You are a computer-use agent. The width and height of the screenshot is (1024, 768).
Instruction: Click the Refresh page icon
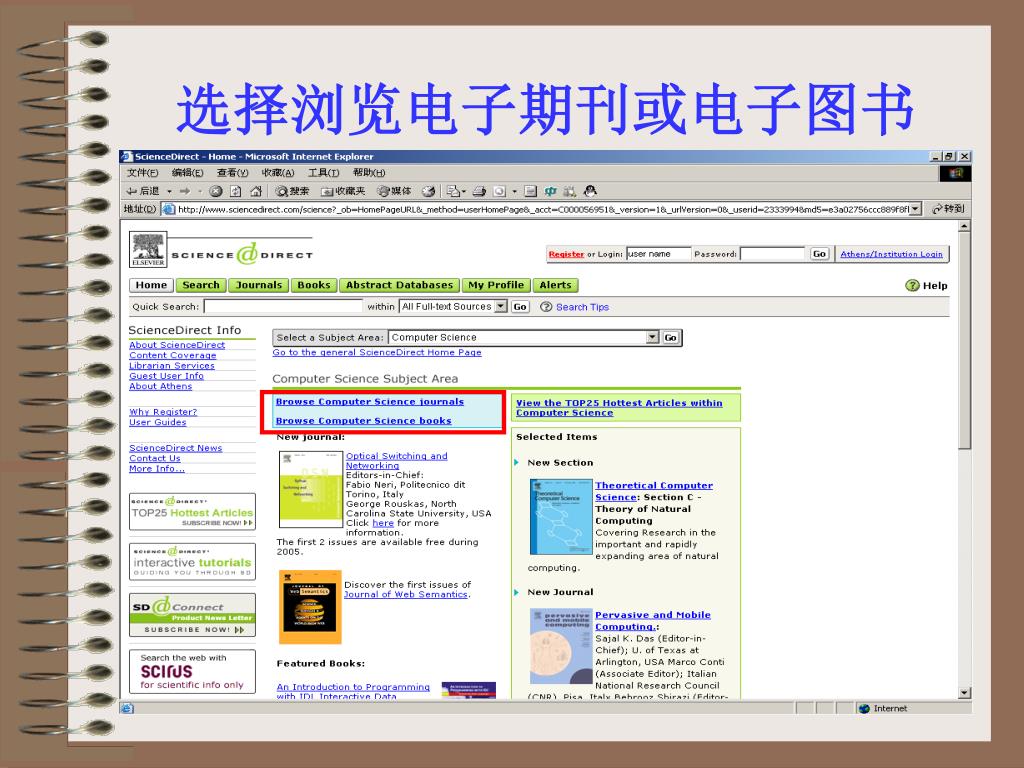point(236,191)
